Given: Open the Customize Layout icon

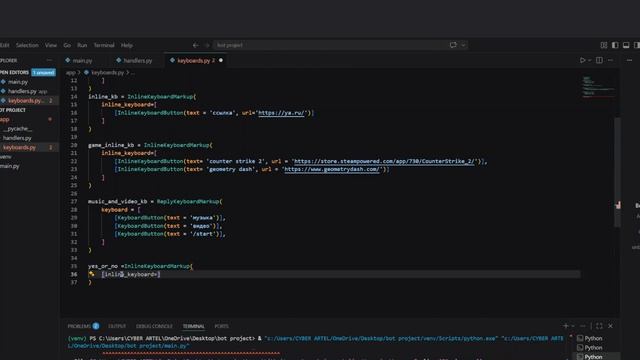Looking at the screenshot, I should click(604, 45).
